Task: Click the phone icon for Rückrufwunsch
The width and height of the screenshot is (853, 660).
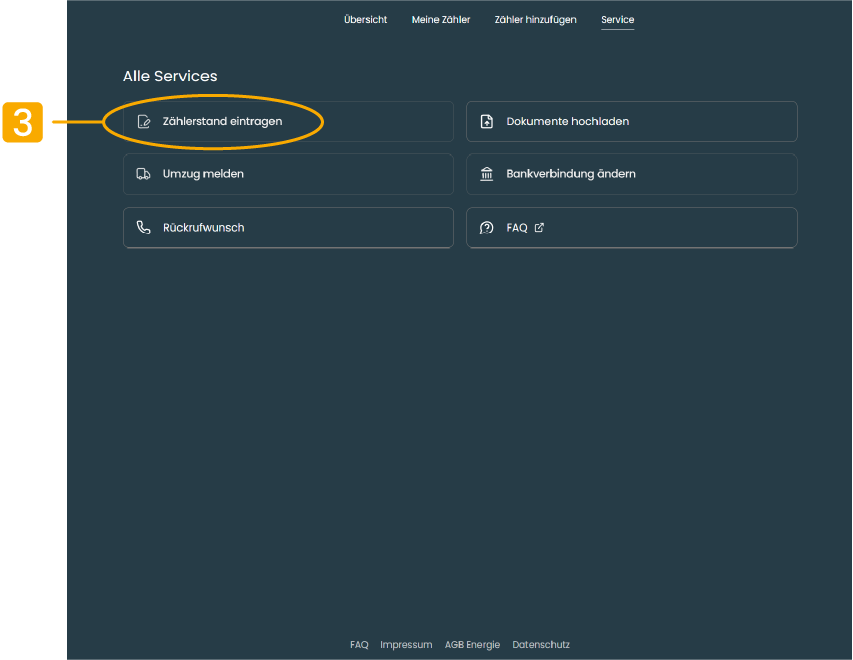Action: 143,228
